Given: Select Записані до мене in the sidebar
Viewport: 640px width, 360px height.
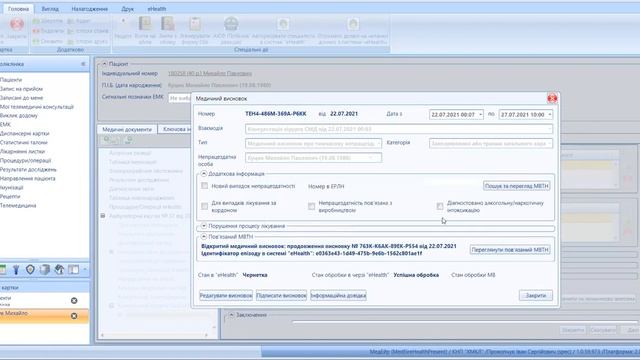Looking at the screenshot, I should coord(21,98).
